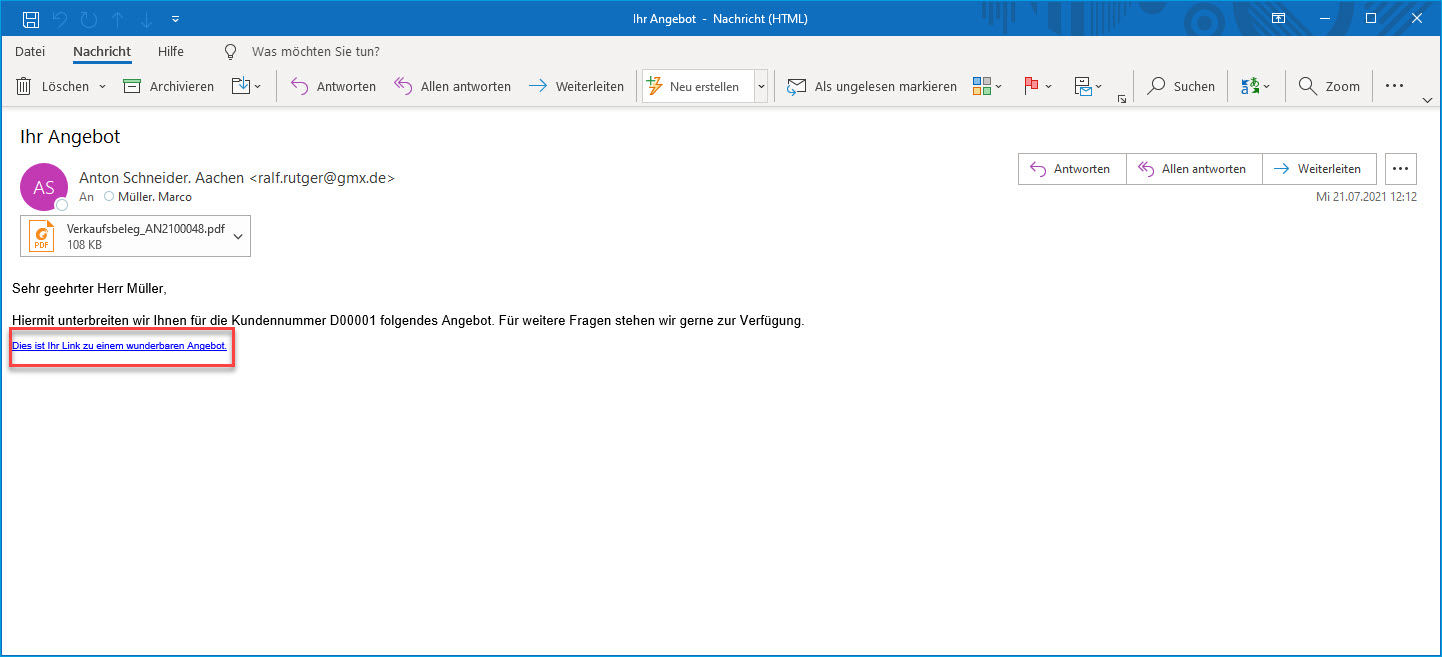Expand the translate options dropdown
This screenshot has height=657, width=1442.
tap(1255, 87)
